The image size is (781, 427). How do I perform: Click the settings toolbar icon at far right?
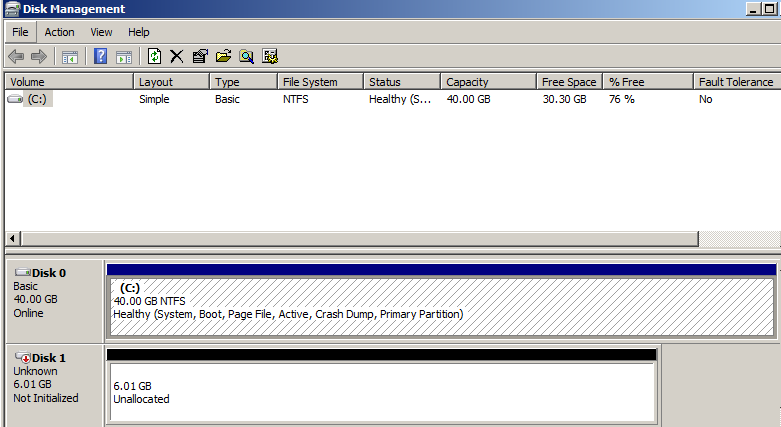[269, 56]
